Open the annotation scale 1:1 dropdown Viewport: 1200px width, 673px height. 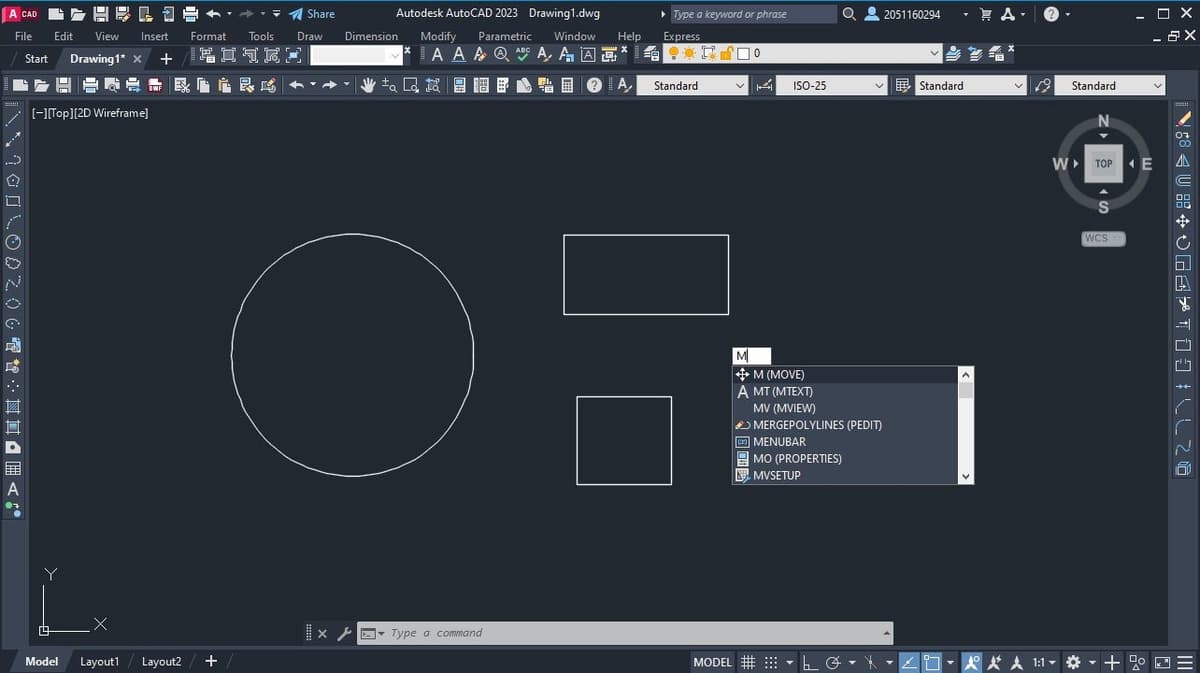click(1044, 662)
